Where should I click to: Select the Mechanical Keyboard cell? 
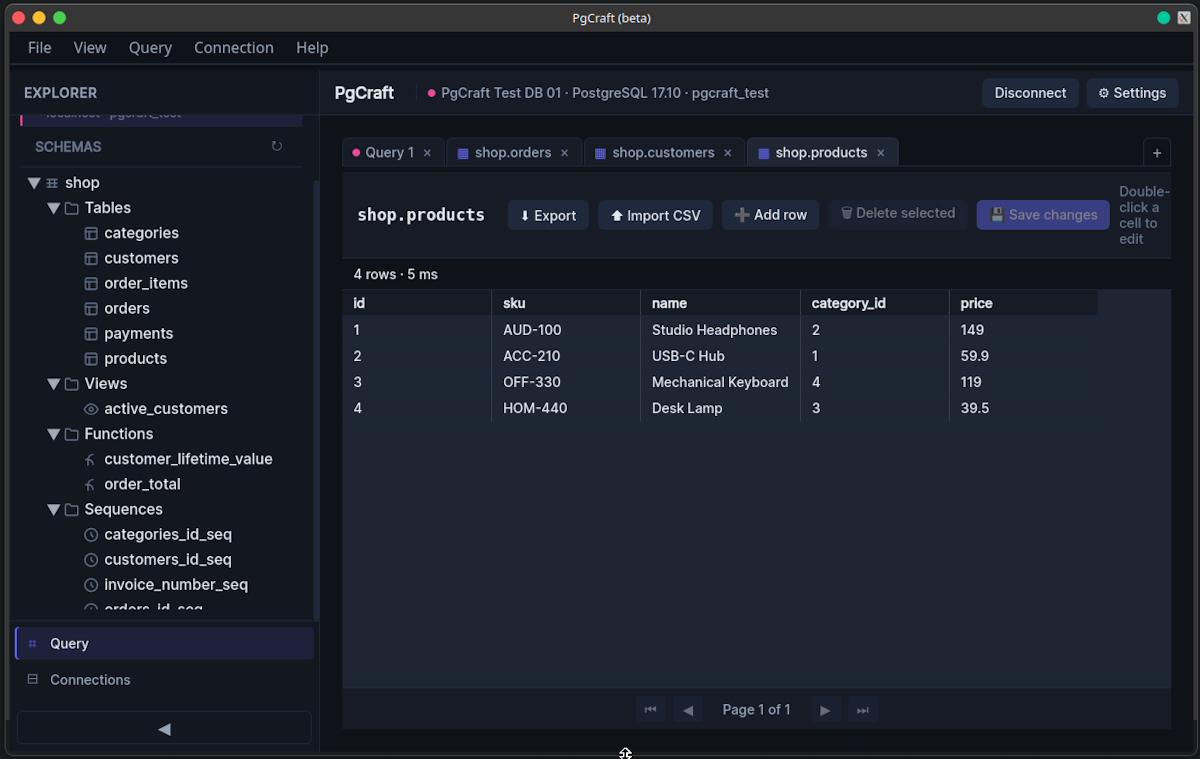click(720, 382)
